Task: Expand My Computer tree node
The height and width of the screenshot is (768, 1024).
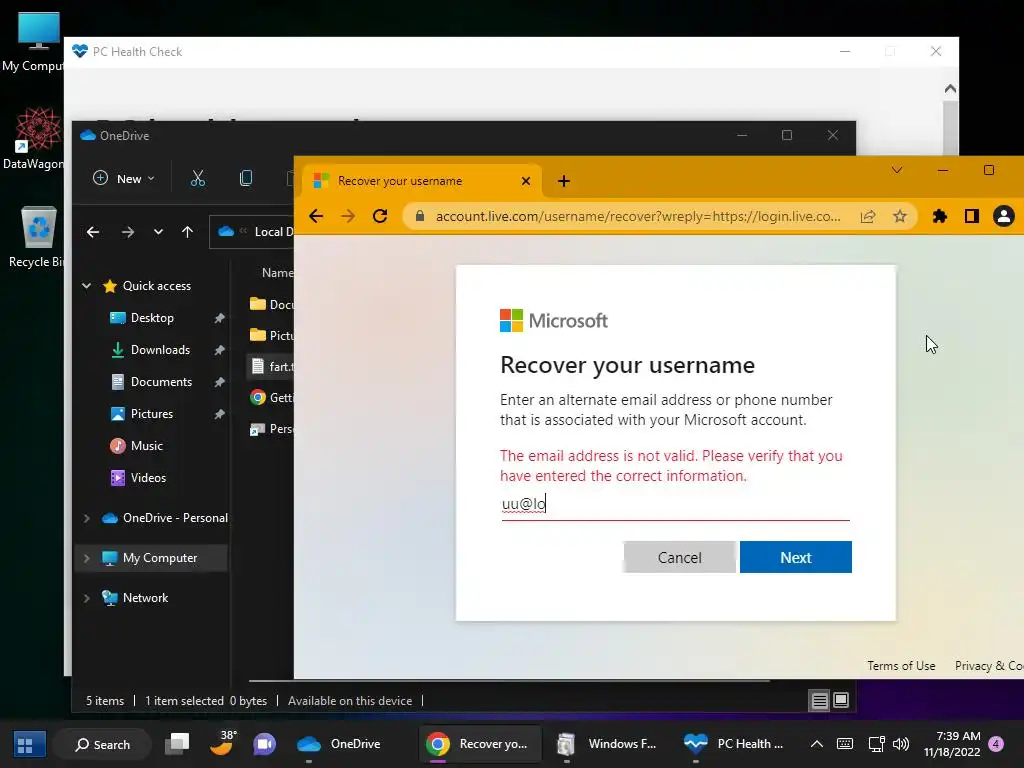Action: pyautogui.click(x=87, y=558)
